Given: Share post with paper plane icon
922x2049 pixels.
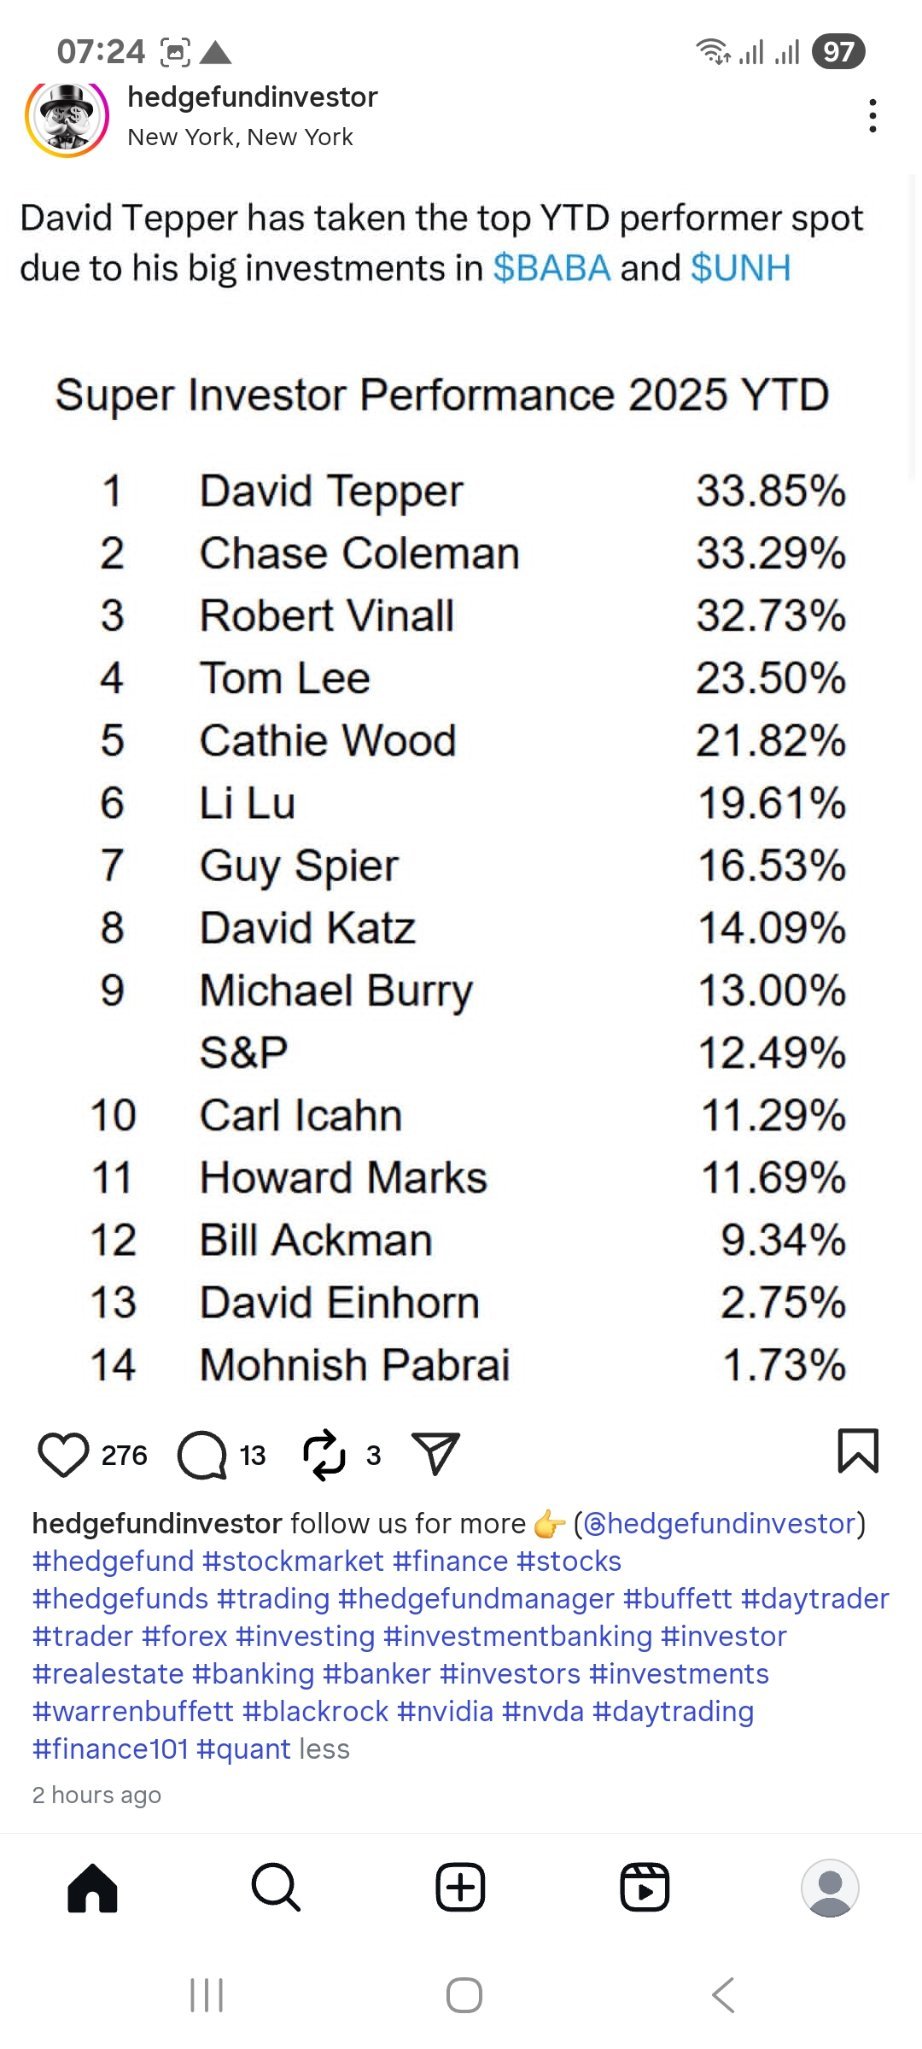Looking at the screenshot, I should click(436, 1454).
